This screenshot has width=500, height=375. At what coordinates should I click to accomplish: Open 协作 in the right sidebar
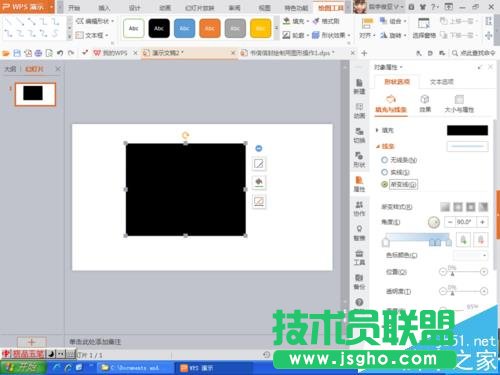pos(359,209)
